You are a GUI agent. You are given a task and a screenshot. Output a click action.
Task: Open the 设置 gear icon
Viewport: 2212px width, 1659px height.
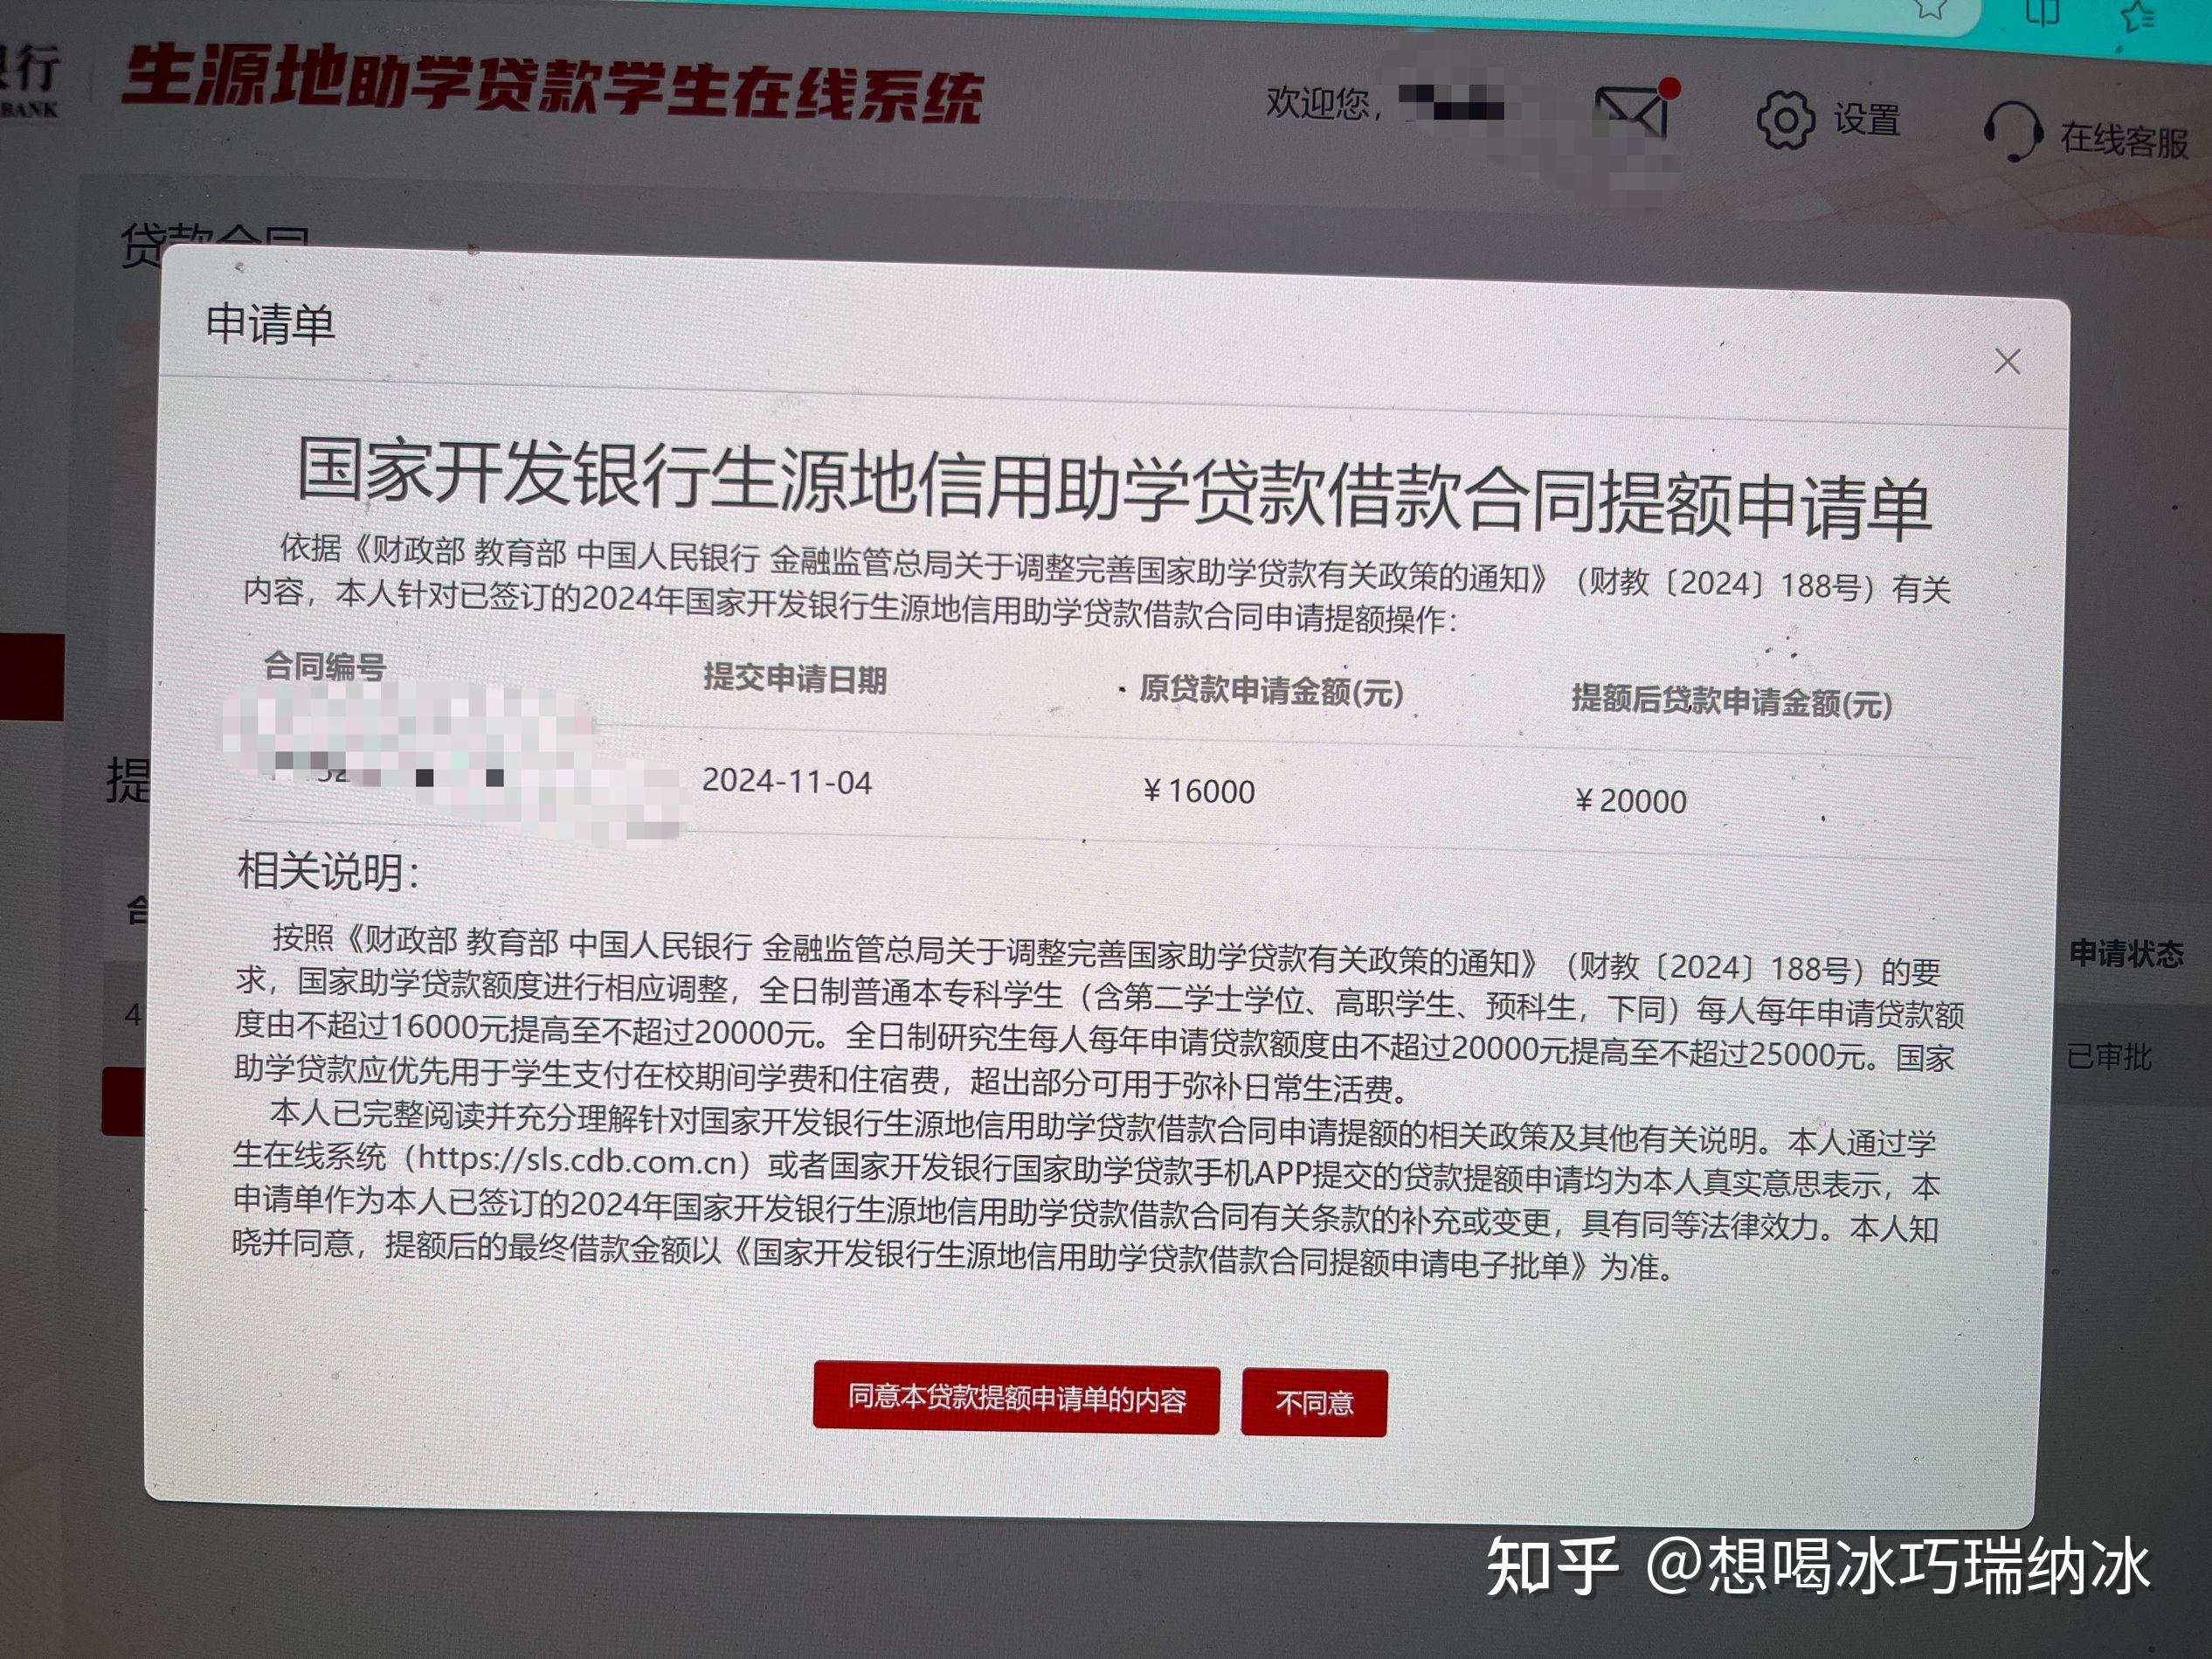pyautogui.click(x=1785, y=120)
